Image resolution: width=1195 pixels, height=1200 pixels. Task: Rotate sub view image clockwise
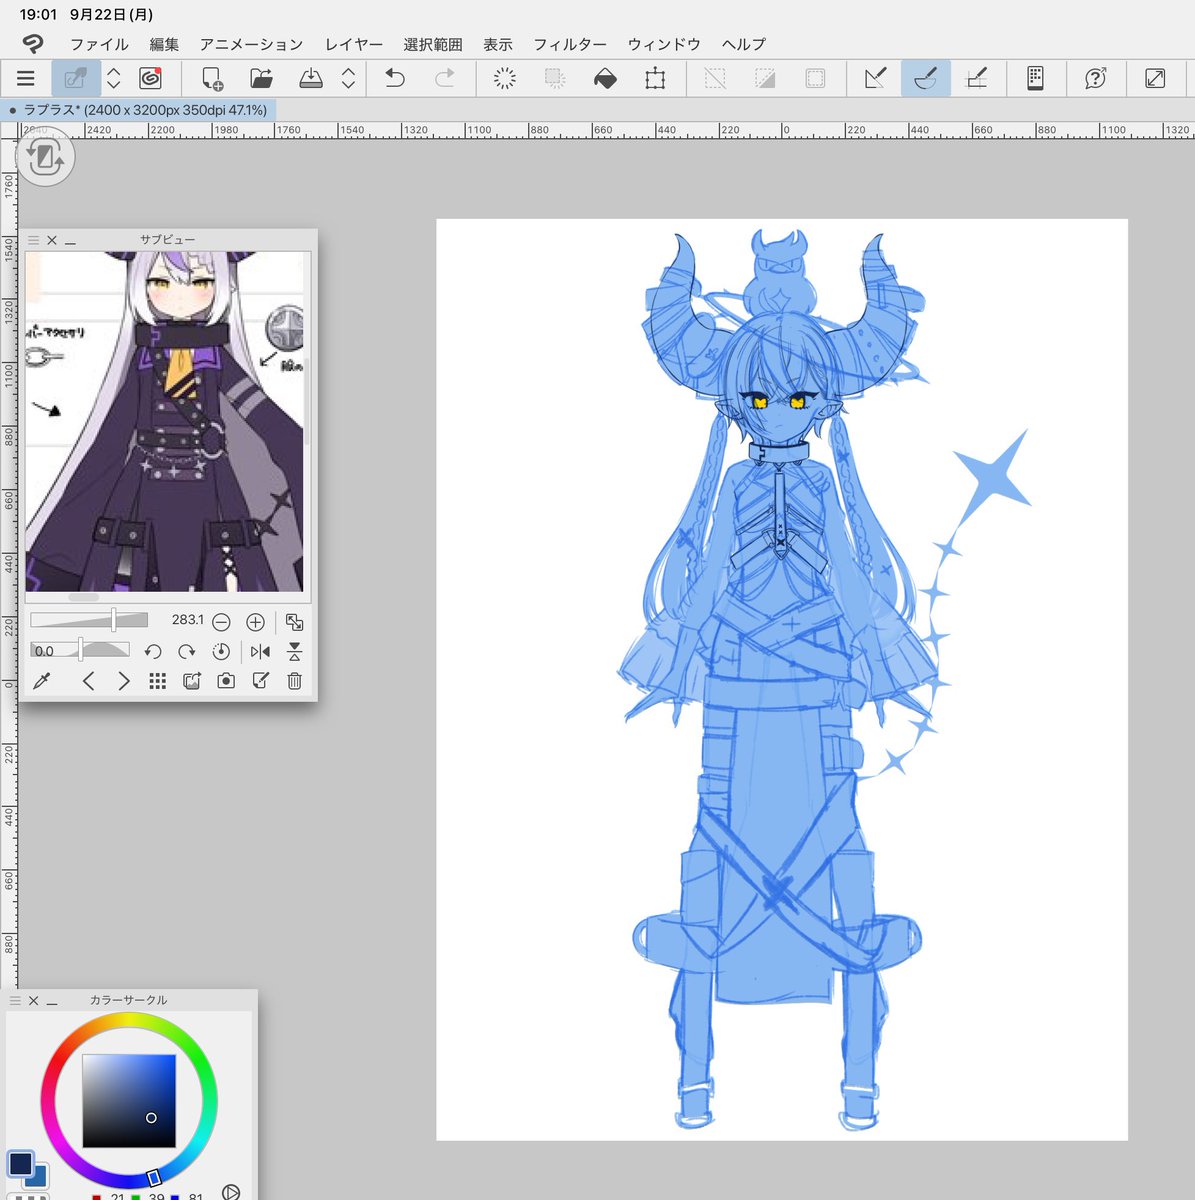187,652
